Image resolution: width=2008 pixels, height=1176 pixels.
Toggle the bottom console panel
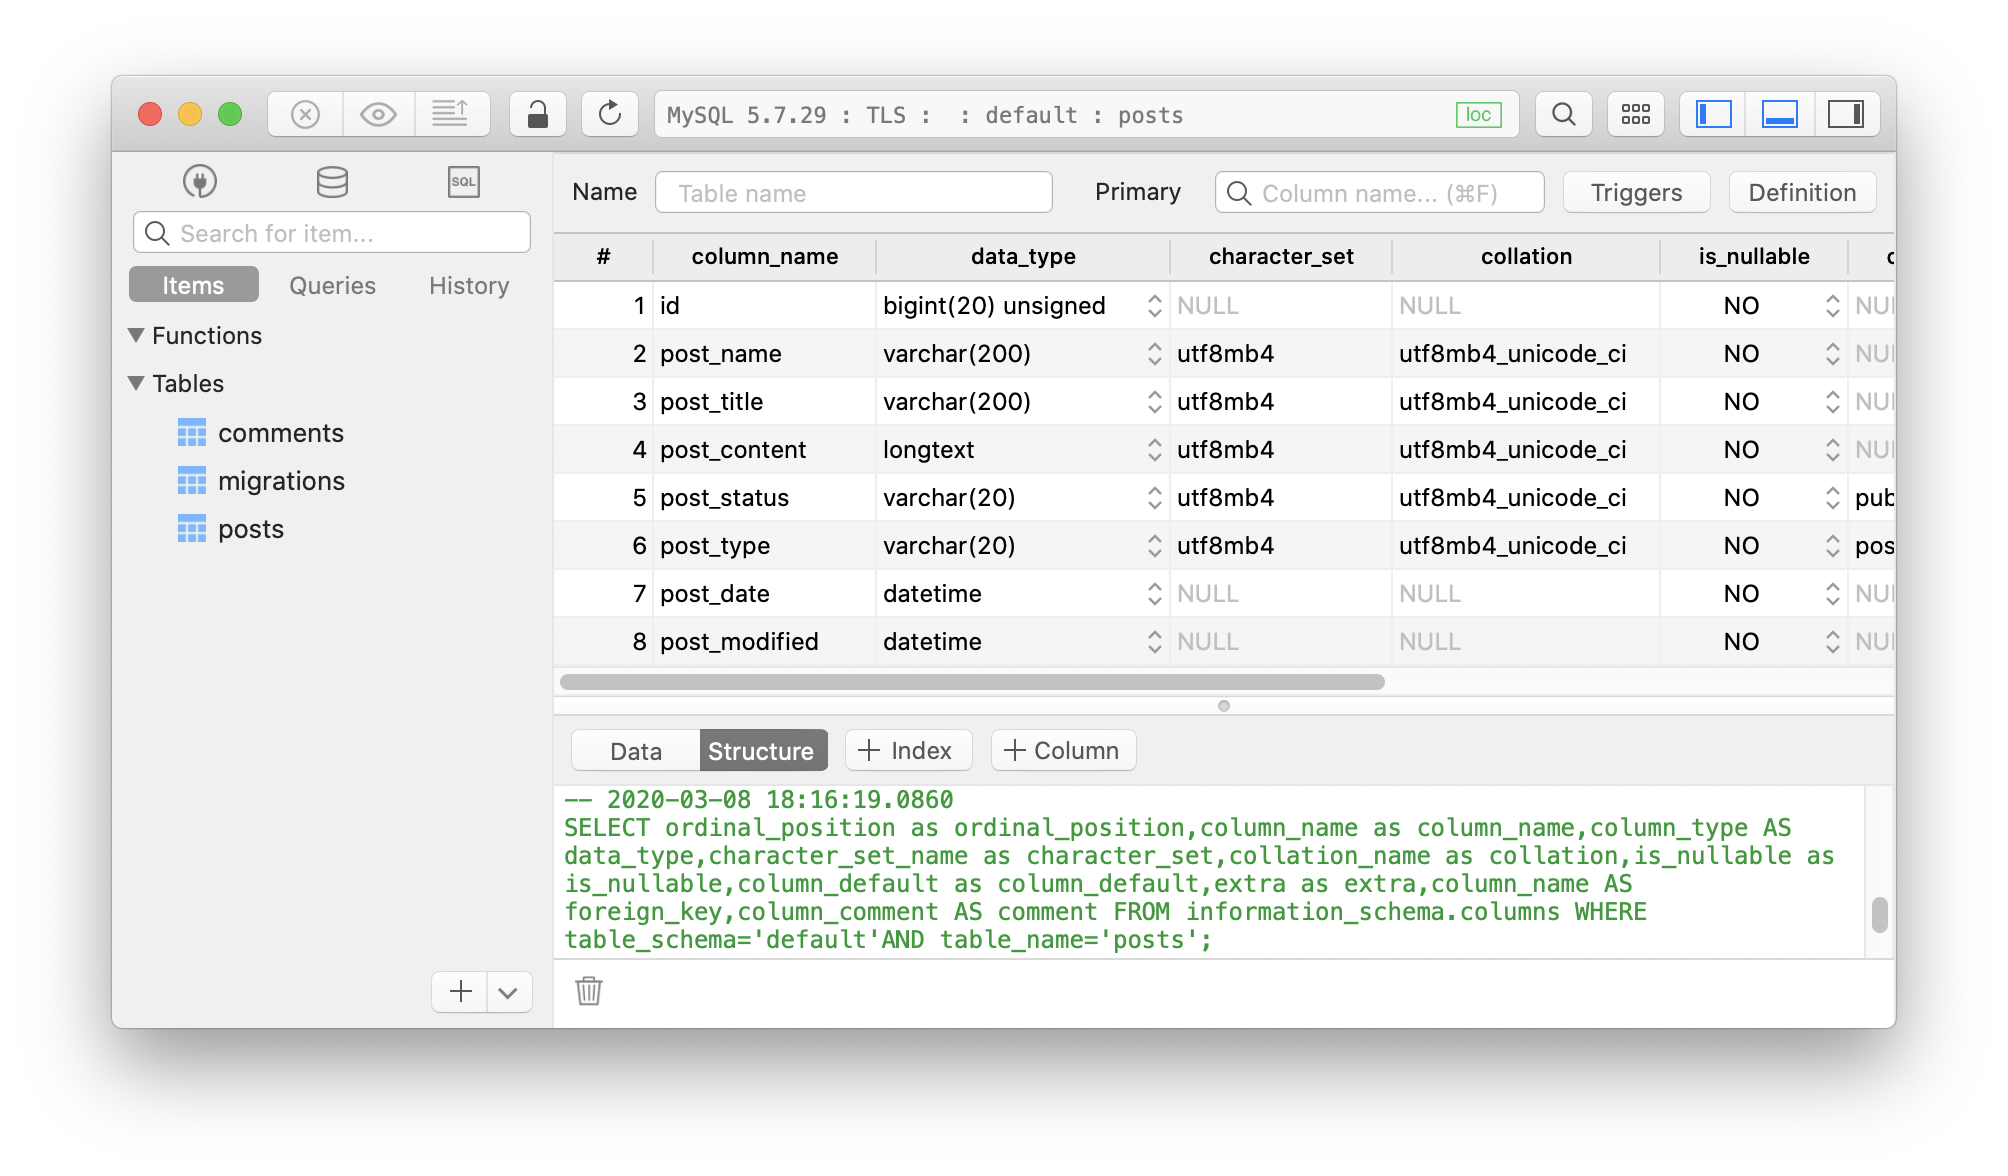[x=1779, y=115]
